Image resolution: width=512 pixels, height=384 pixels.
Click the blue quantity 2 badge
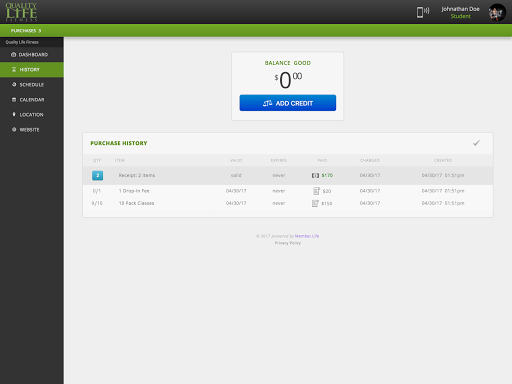click(97, 175)
